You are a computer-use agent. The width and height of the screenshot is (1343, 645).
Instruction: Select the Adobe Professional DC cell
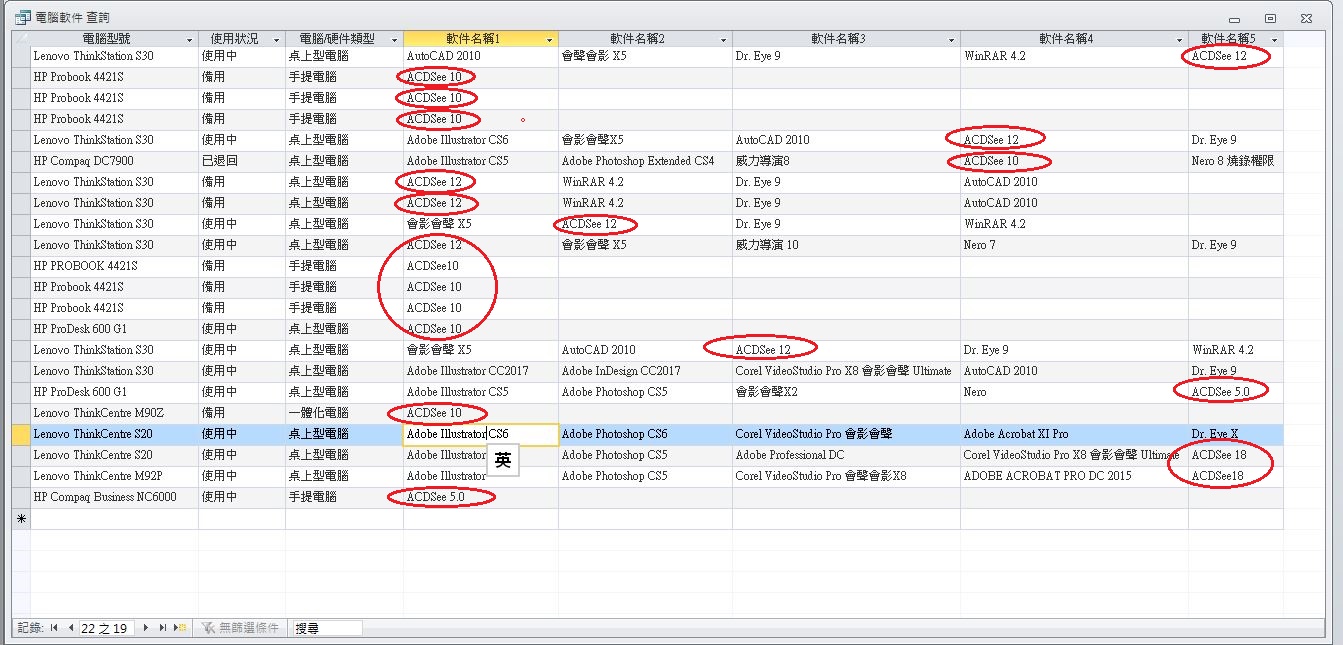(x=847, y=455)
